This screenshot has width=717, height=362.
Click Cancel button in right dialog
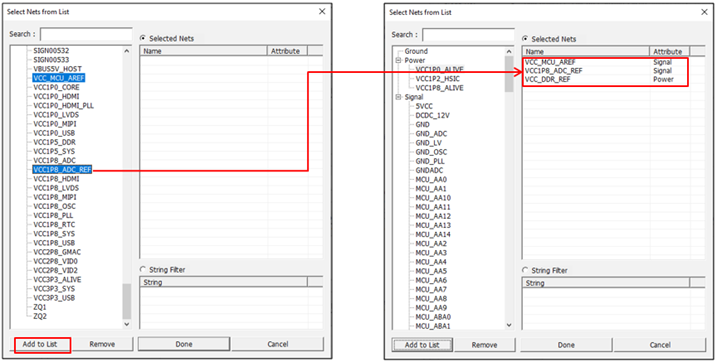pos(660,345)
